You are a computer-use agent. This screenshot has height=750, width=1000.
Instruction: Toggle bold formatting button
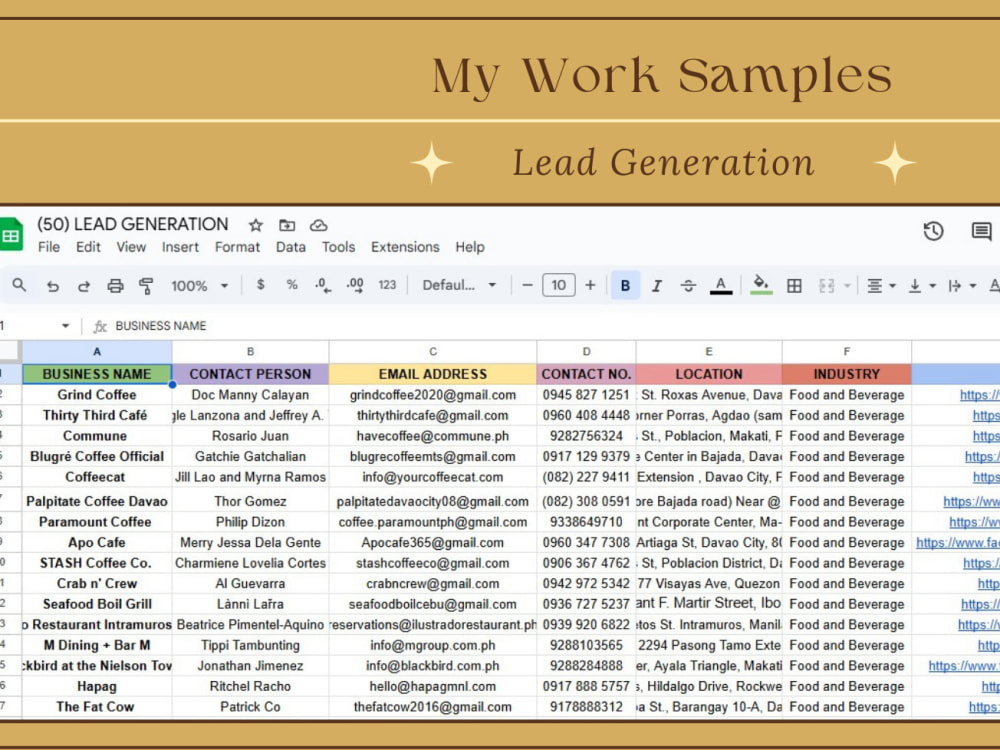point(625,286)
